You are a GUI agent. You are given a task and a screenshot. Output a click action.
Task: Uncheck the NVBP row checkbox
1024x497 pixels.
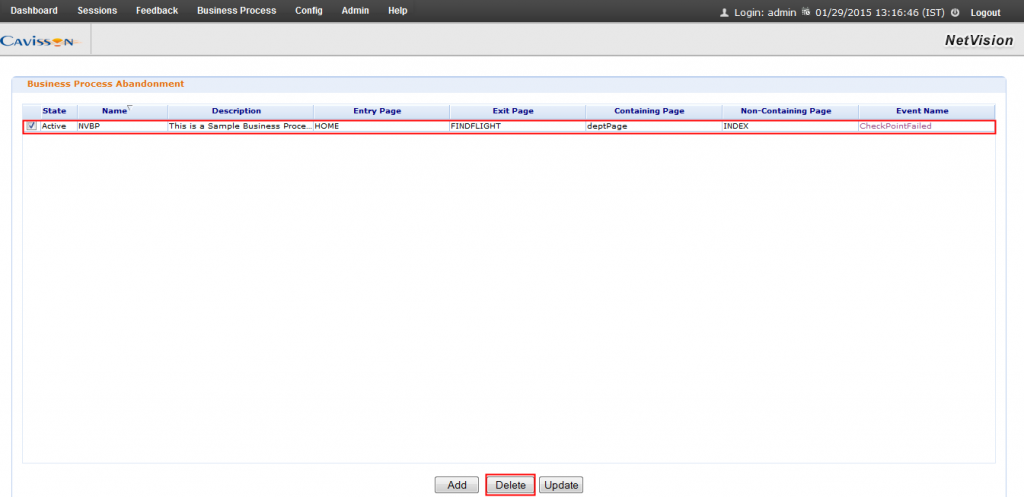(31, 126)
